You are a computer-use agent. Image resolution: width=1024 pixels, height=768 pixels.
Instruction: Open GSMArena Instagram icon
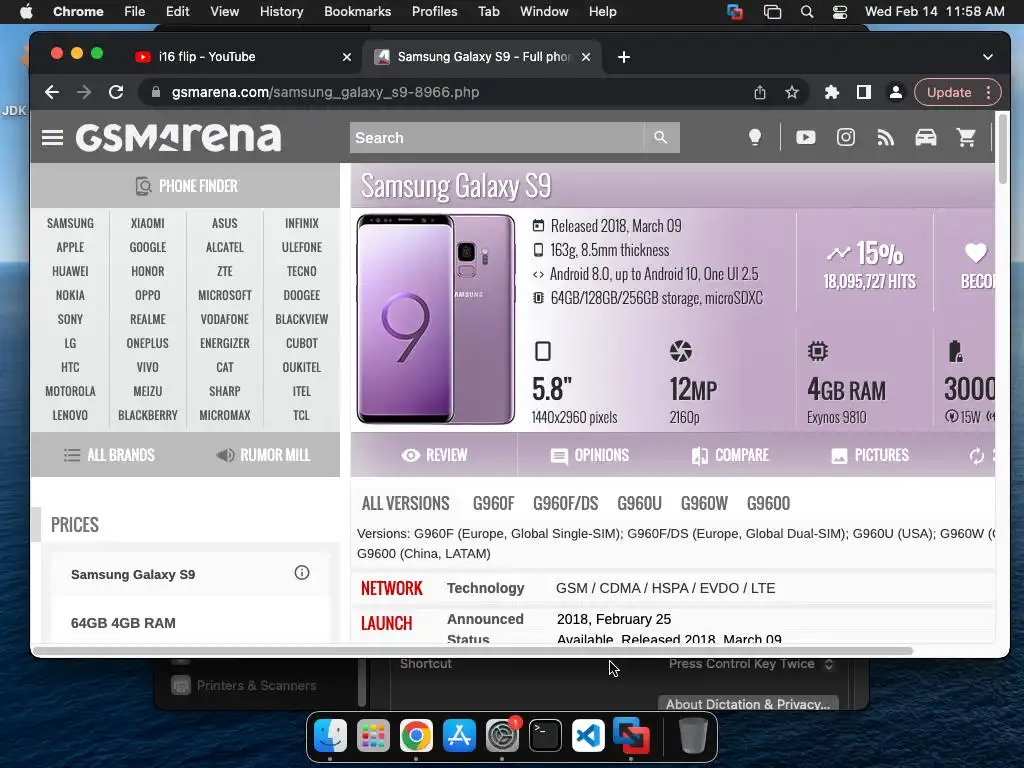[x=846, y=137]
